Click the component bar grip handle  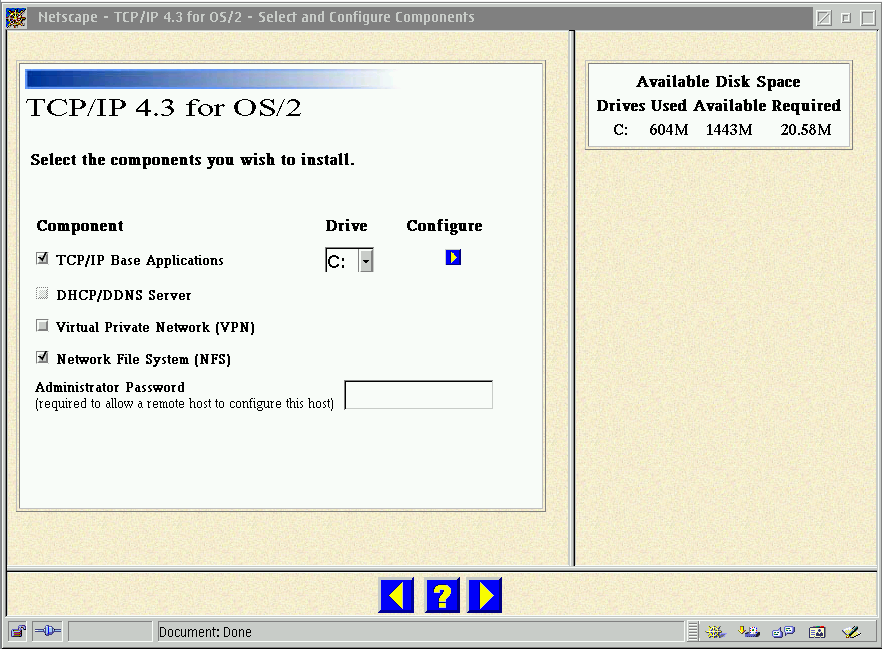coord(693,631)
